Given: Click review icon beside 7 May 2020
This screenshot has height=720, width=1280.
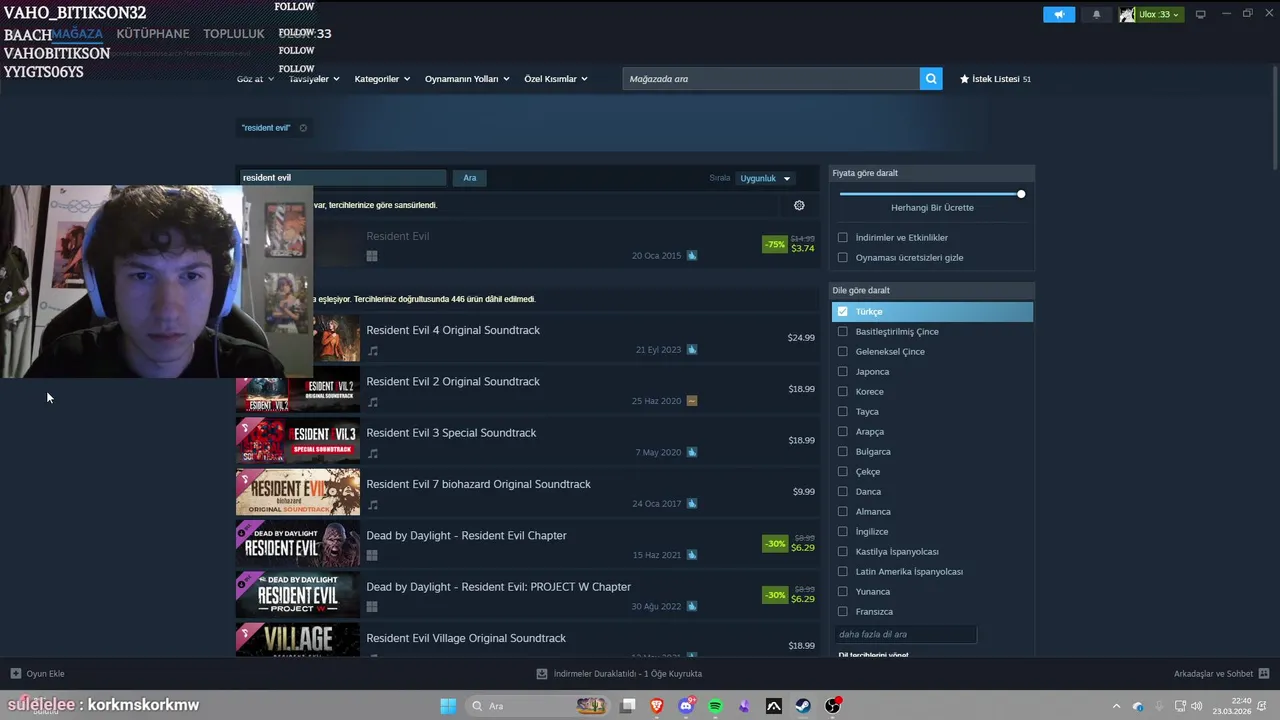Looking at the screenshot, I should 692,452.
